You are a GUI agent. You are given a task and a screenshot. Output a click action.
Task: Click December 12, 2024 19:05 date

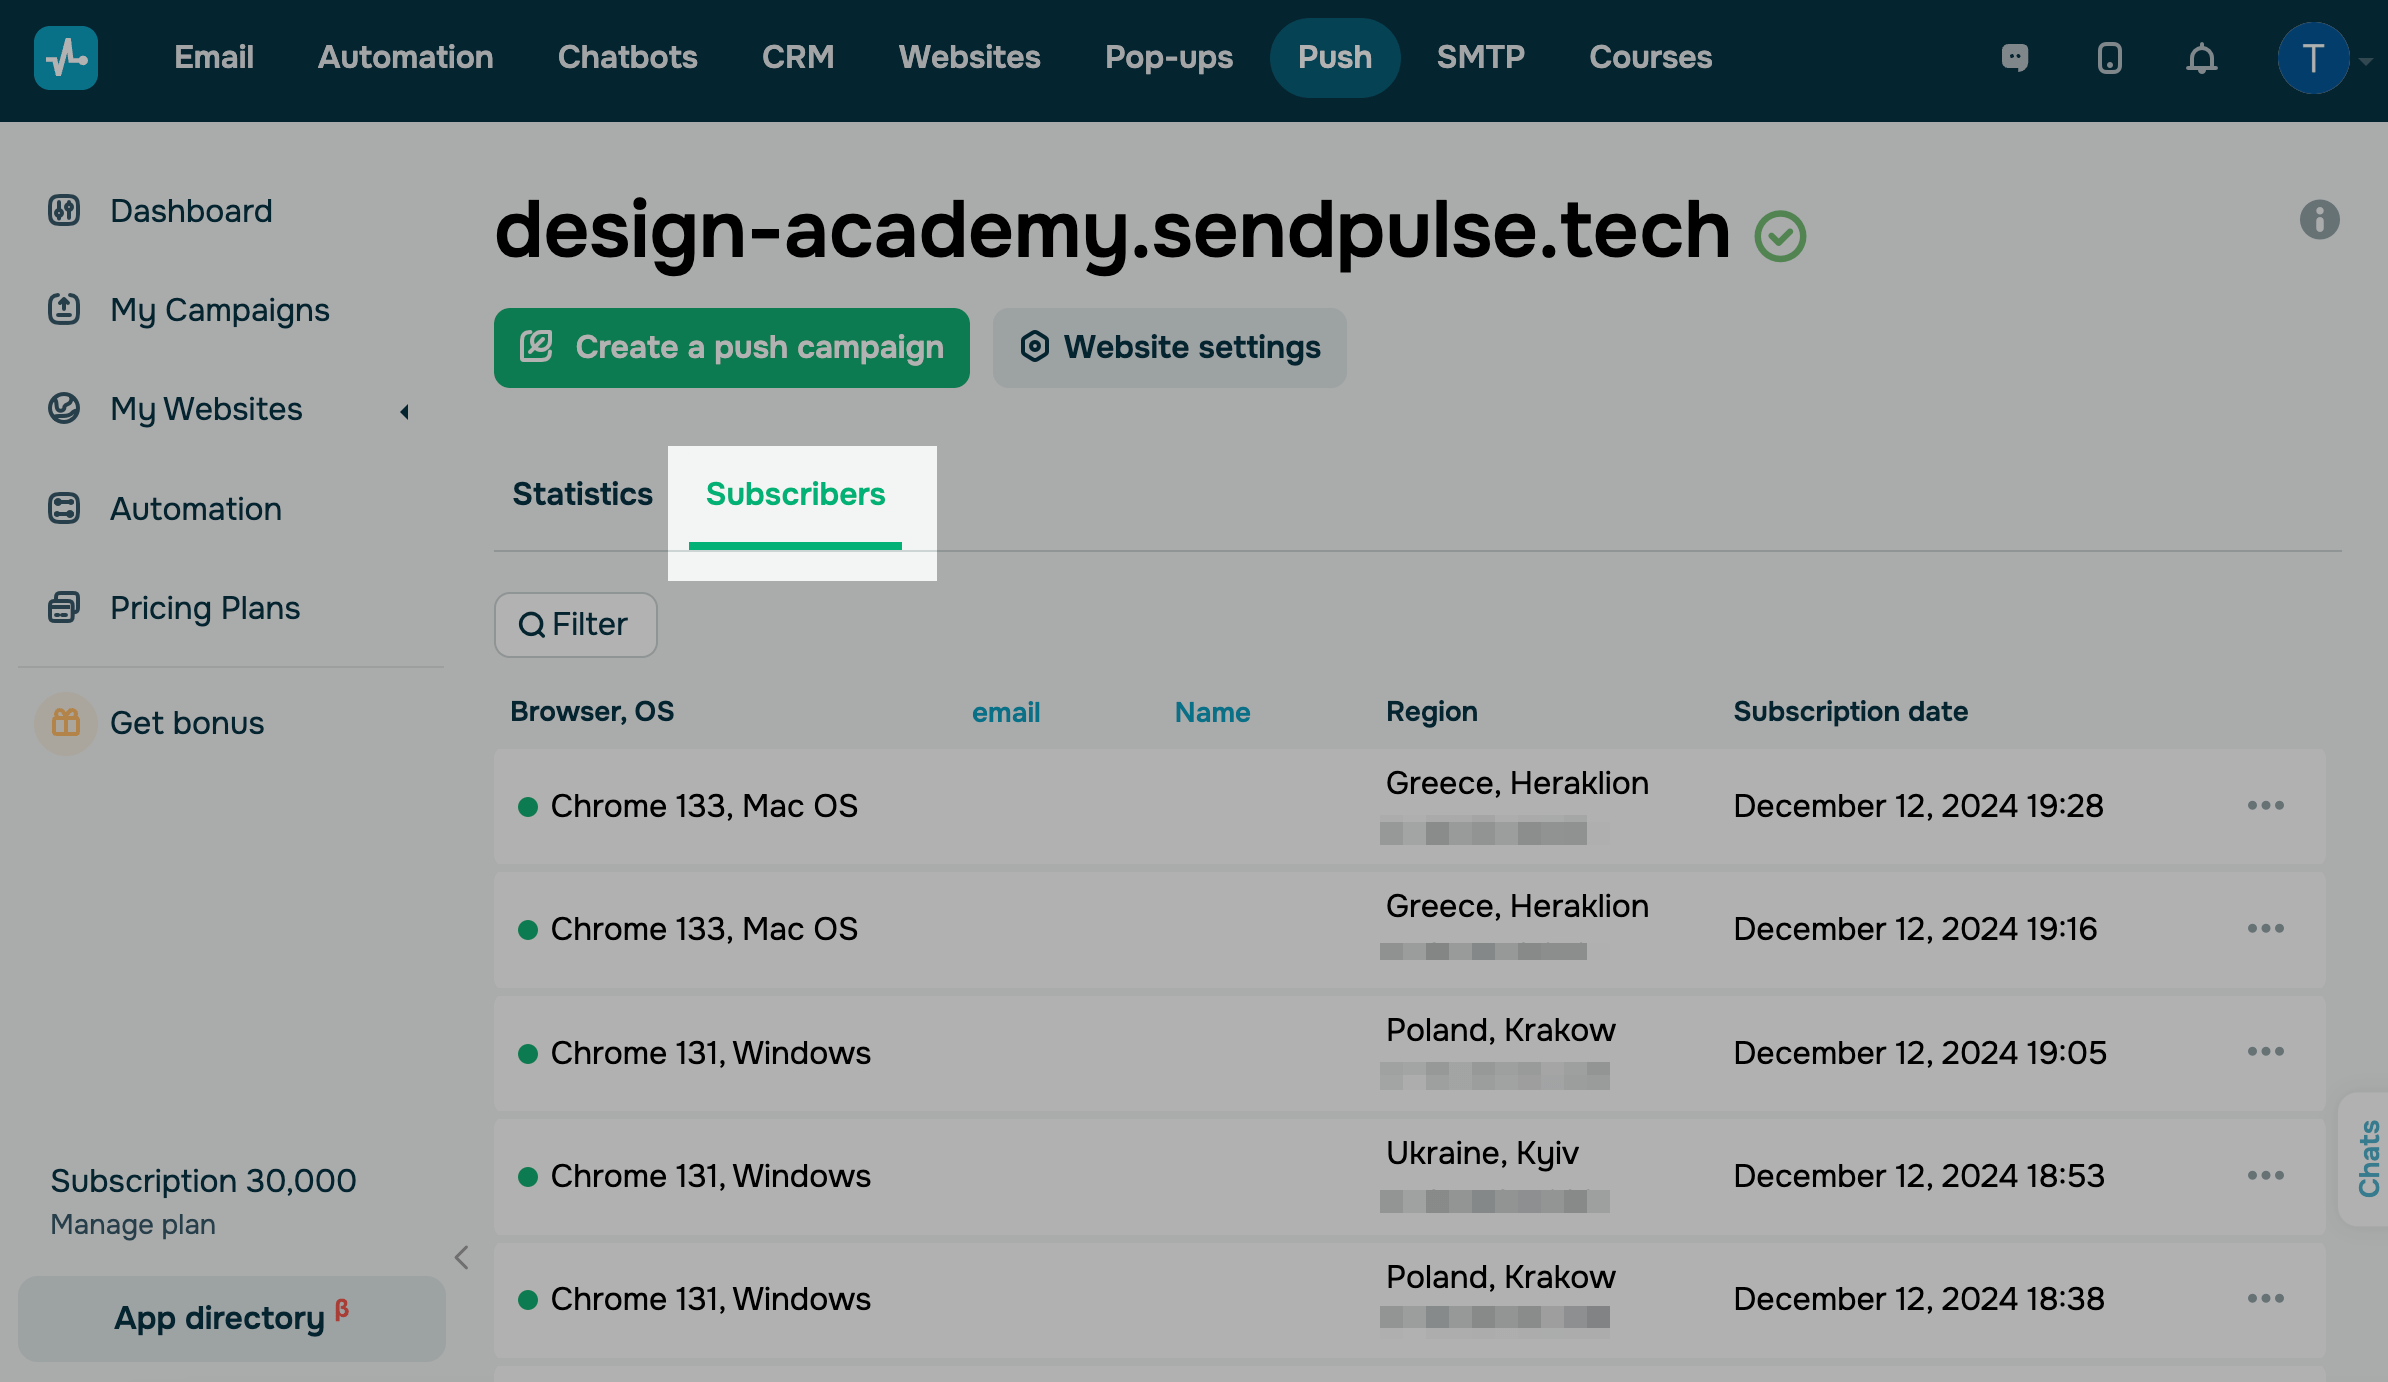tap(1919, 1052)
